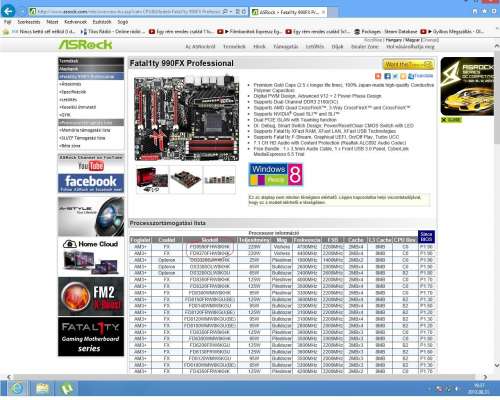The width and height of the screenshot is (500, 400).
Task: Open the Dealer Zone navigation link
Action: (365, 47)
